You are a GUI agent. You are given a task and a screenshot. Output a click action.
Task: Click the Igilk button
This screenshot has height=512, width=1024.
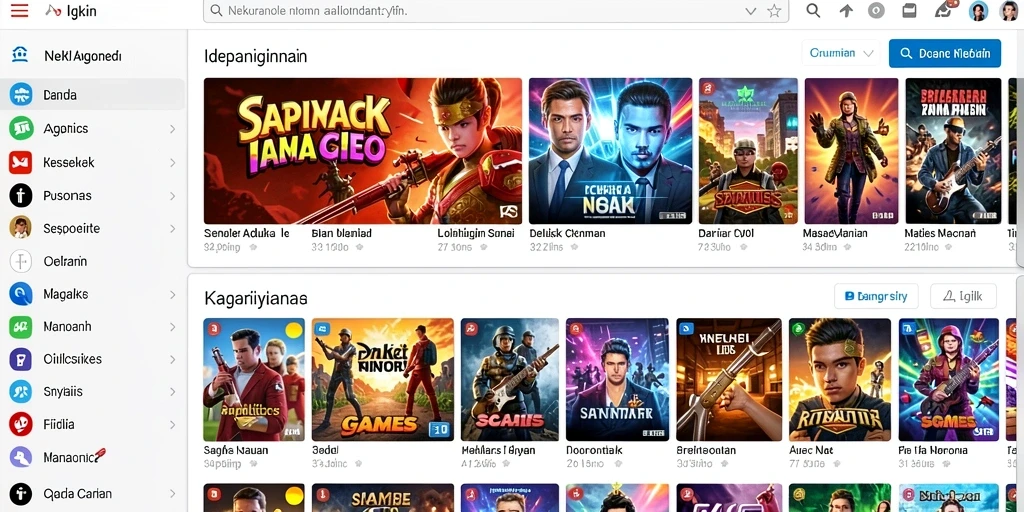pyautogui.click(x=963, y=296)
